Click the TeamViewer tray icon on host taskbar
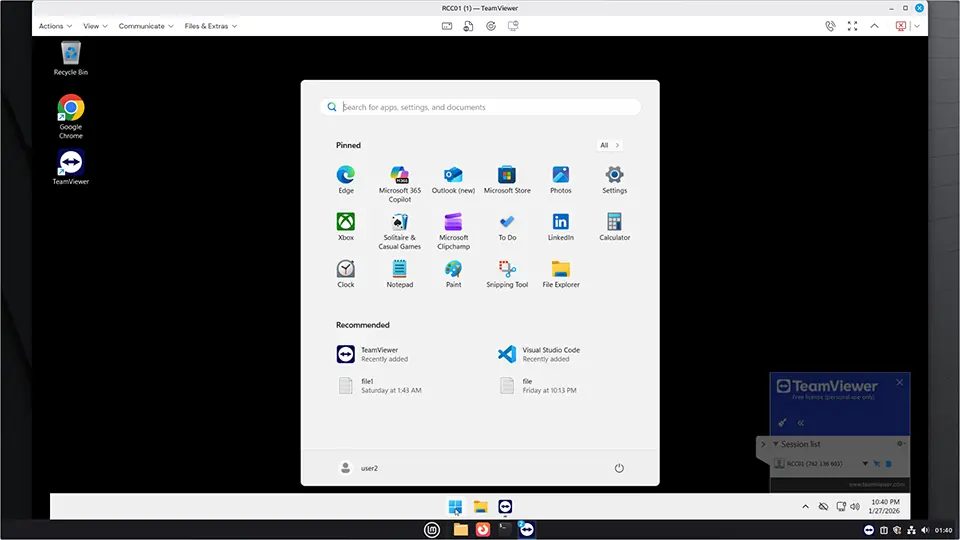This screenshot has height=540, width=960. tap(869, 530)
